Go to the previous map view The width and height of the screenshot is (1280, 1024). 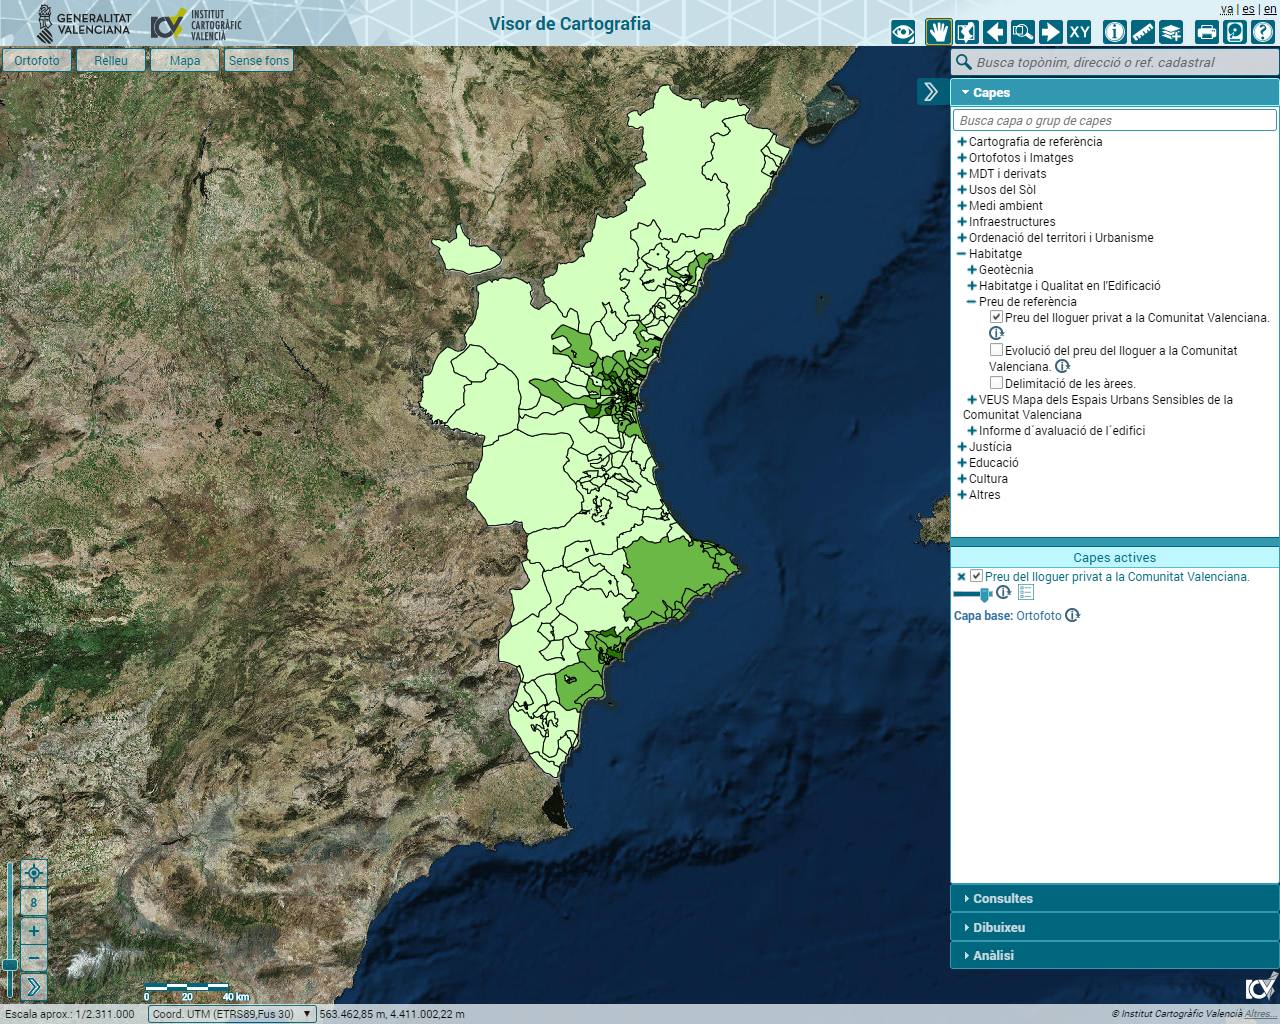click(x=995, y=32)
